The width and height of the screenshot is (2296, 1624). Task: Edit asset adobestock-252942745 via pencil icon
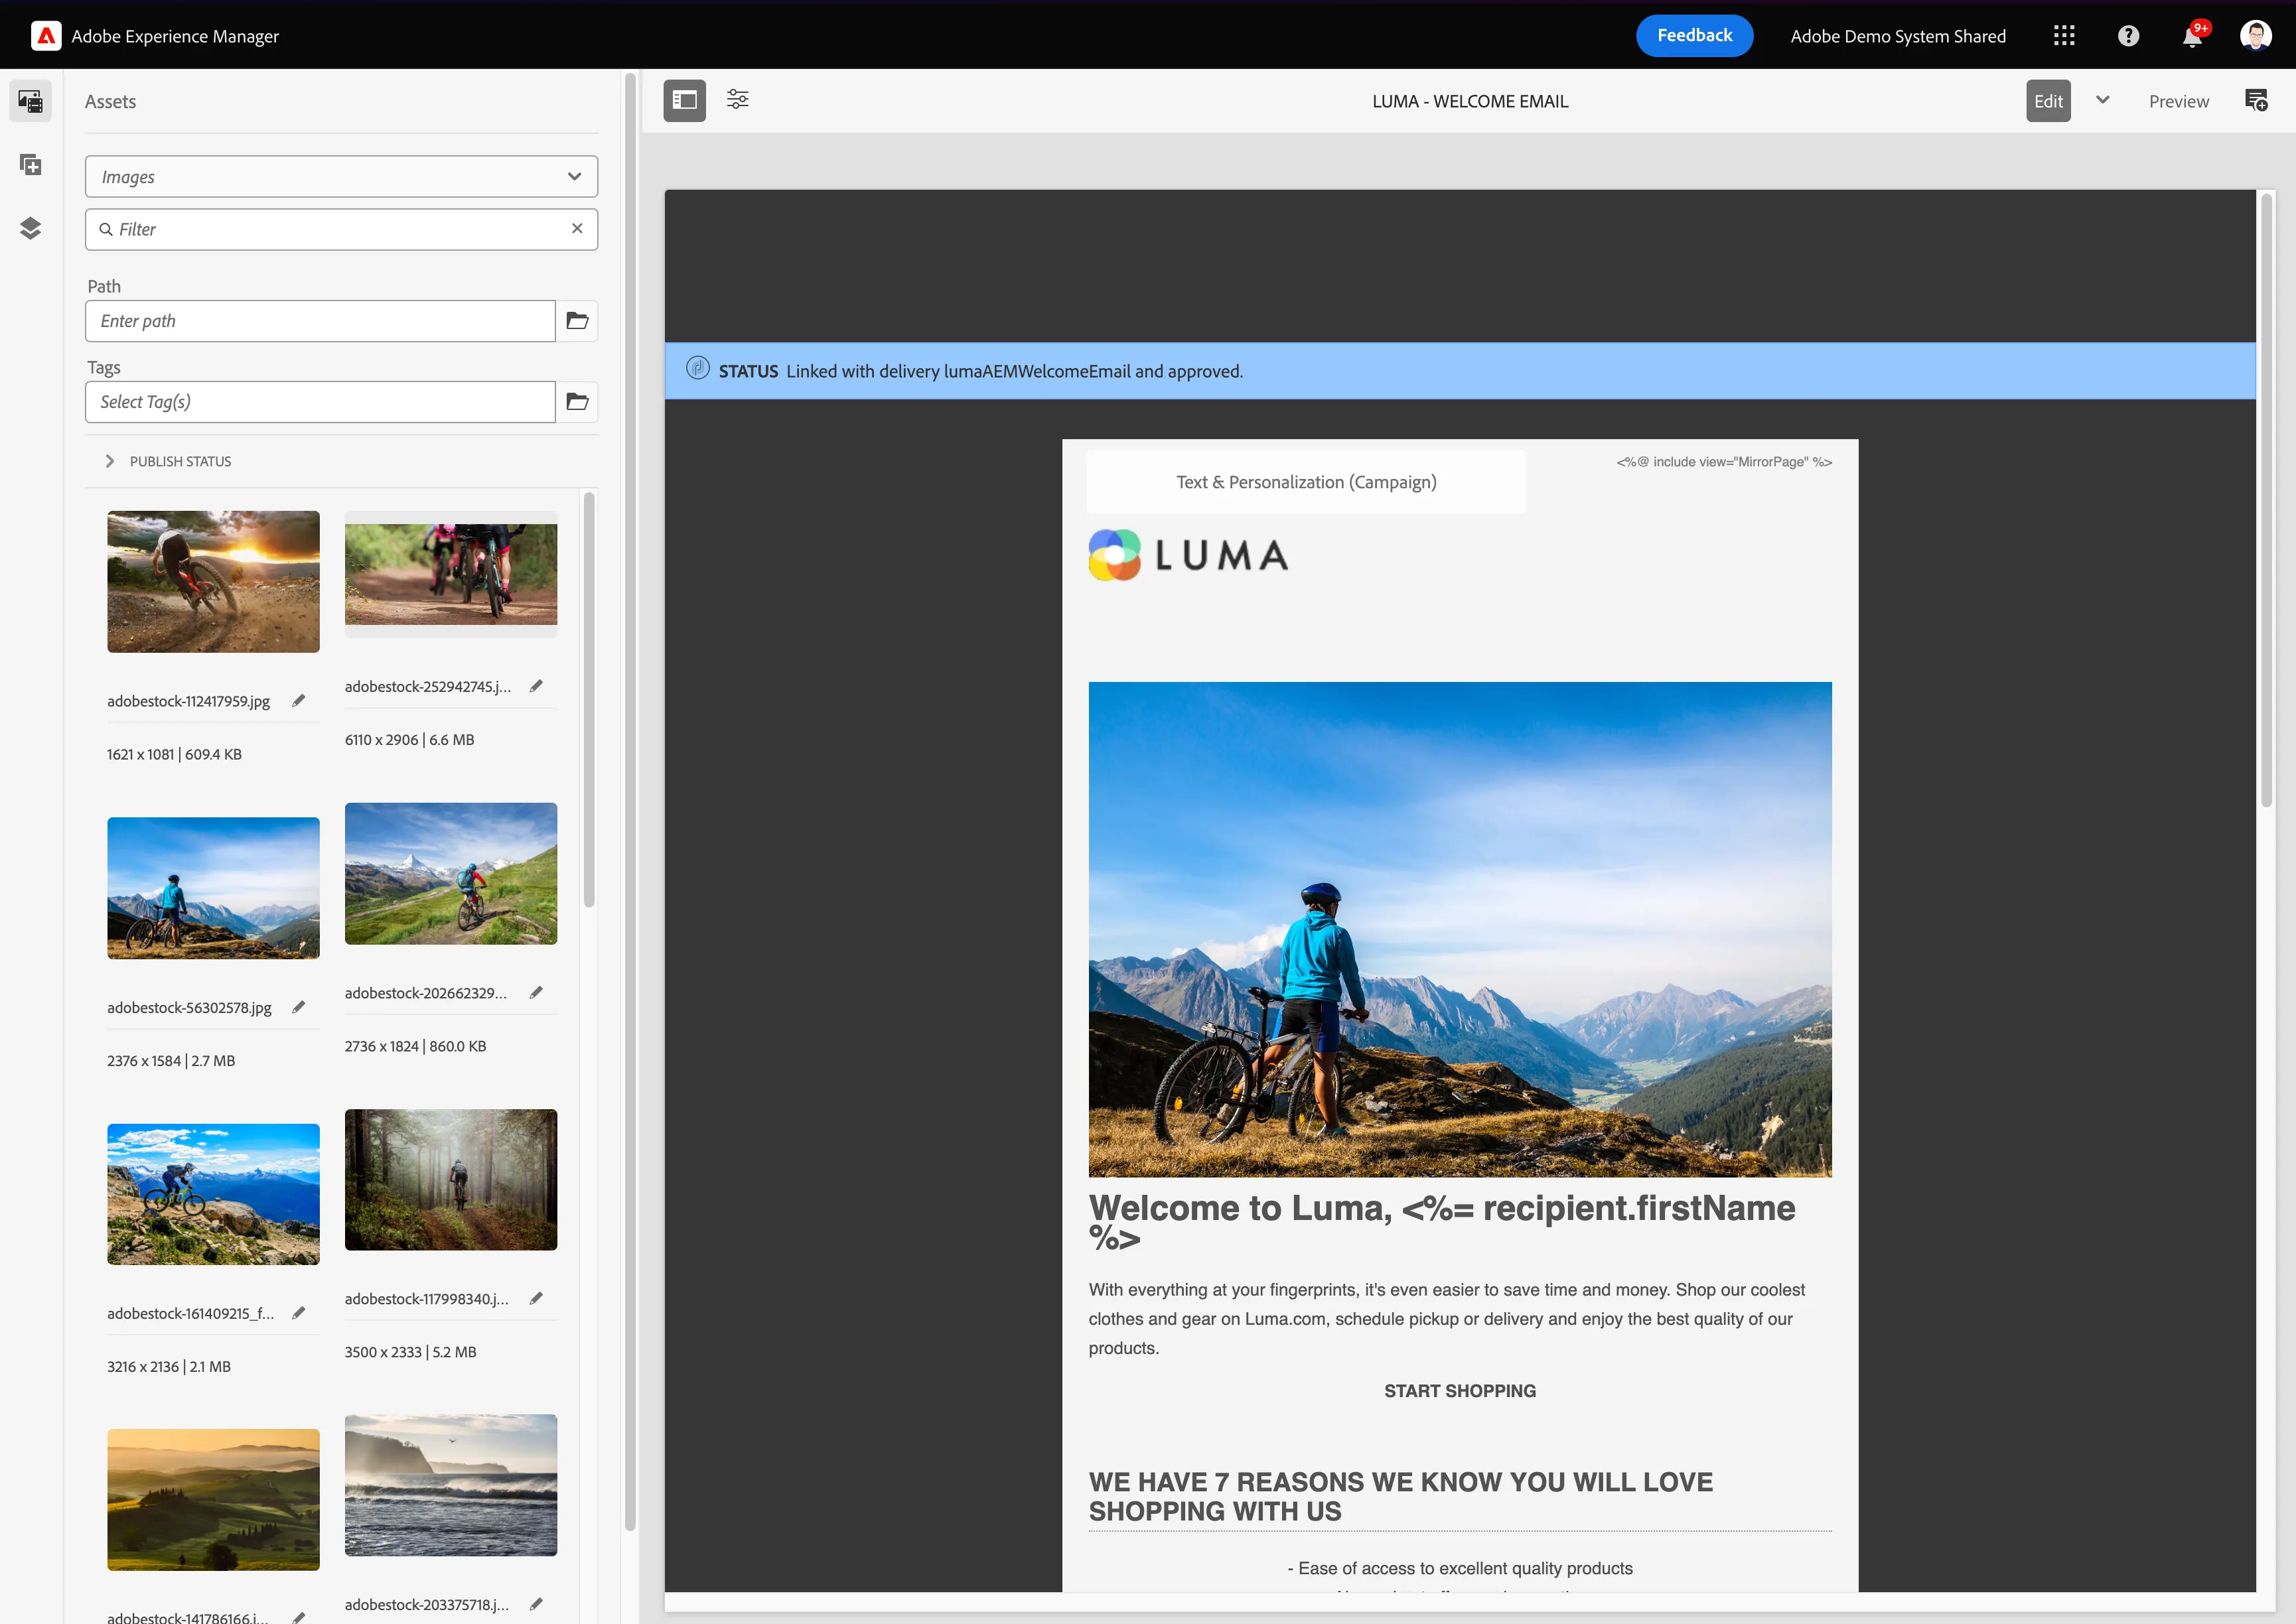(x=536, y=687)
